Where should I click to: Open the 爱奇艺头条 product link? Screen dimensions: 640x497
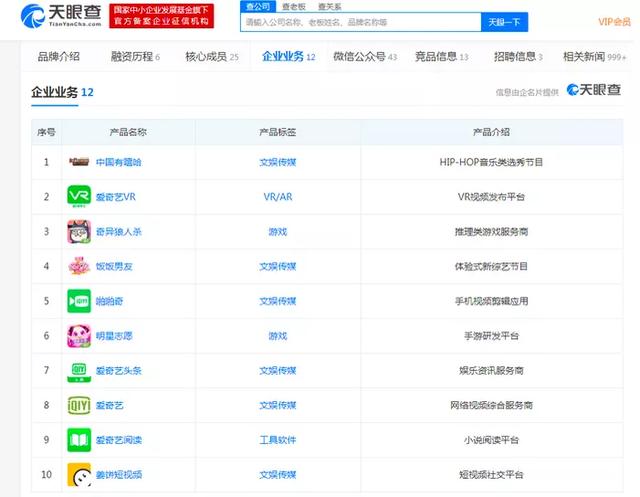click(118, 371)
